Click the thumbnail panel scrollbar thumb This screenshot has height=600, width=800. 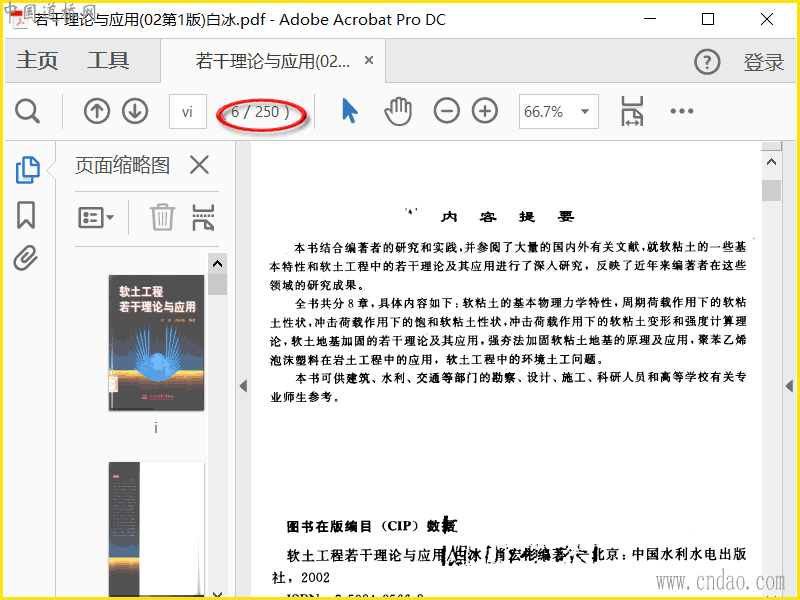217,284
